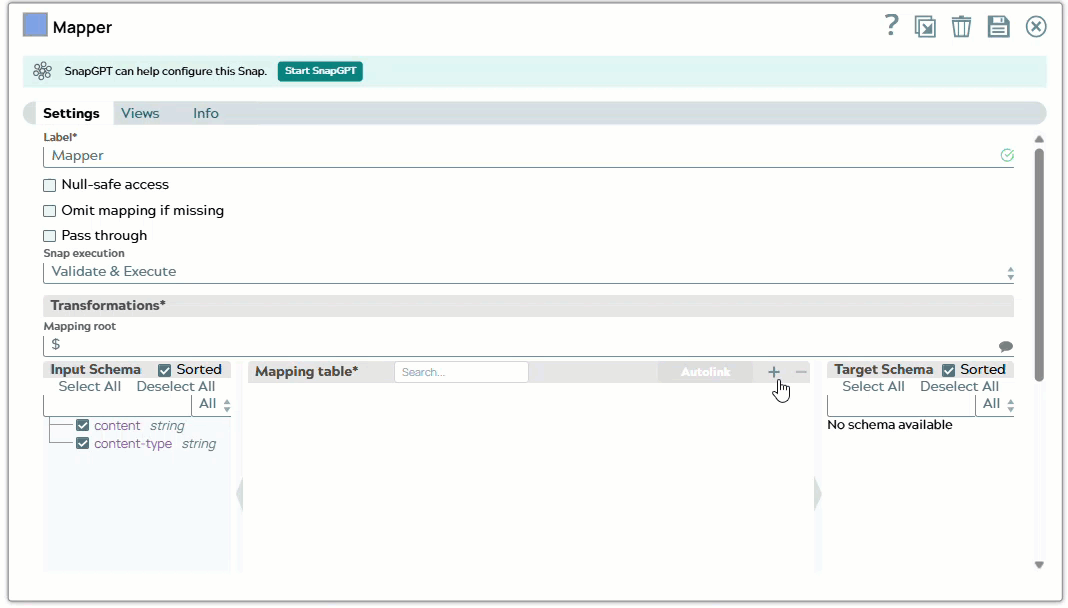Uncheck the content field checkbox

[83, 426]
